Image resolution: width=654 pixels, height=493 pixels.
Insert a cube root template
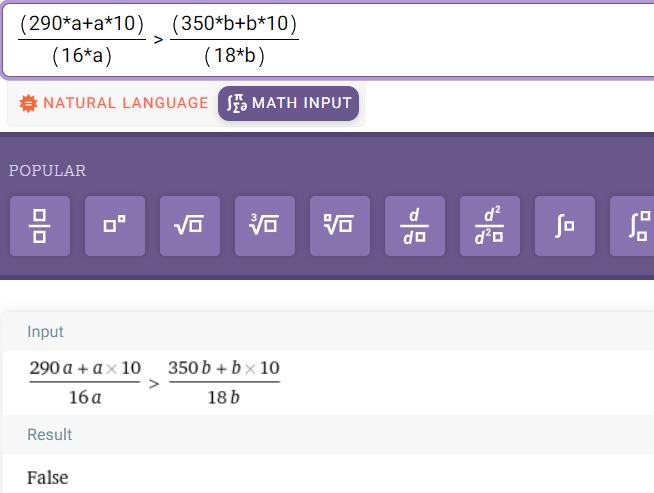coord(265,226)
